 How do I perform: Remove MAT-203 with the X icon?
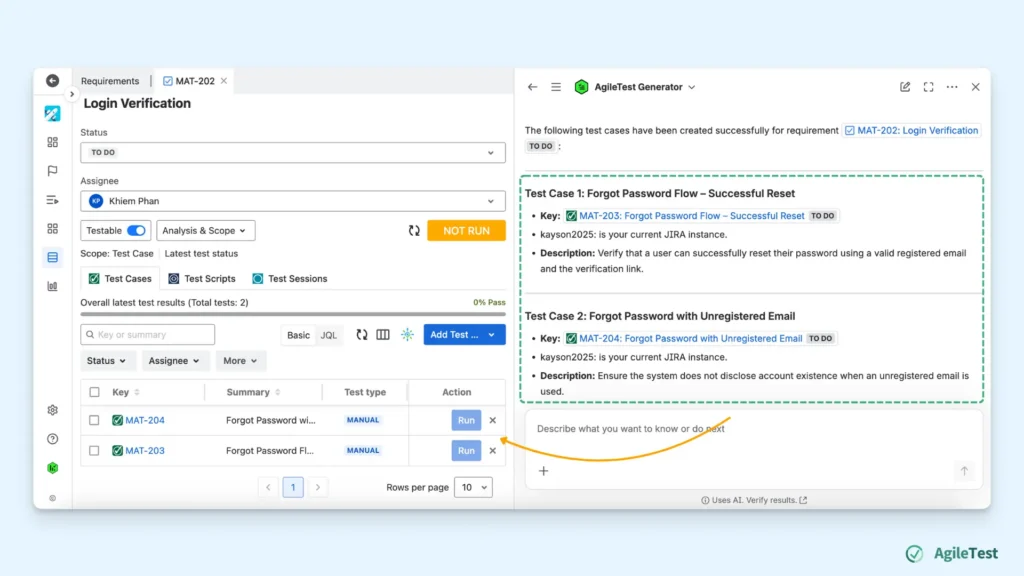[x=492, y=451]
